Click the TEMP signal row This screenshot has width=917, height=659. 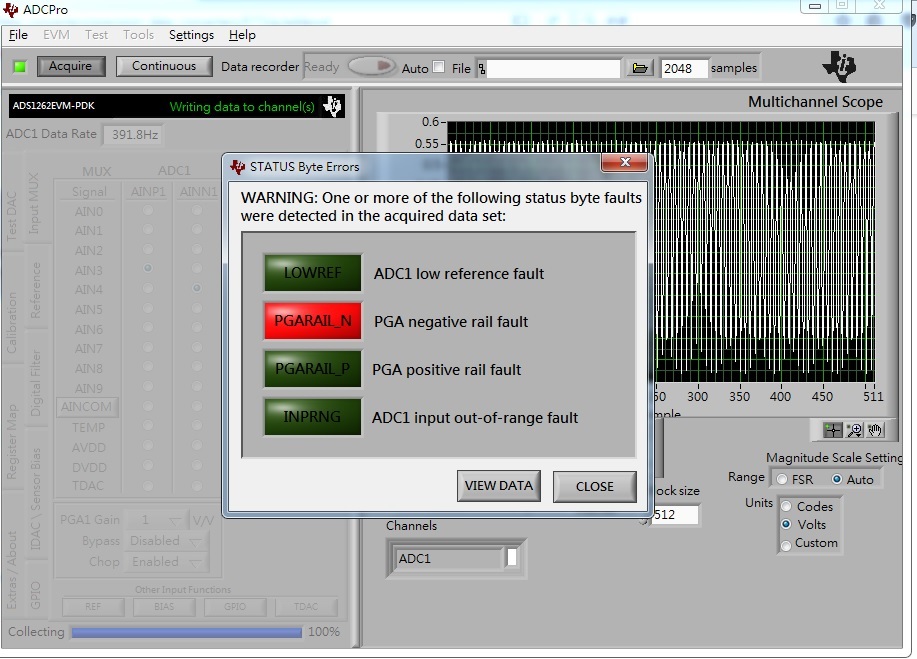pos(88,427)
